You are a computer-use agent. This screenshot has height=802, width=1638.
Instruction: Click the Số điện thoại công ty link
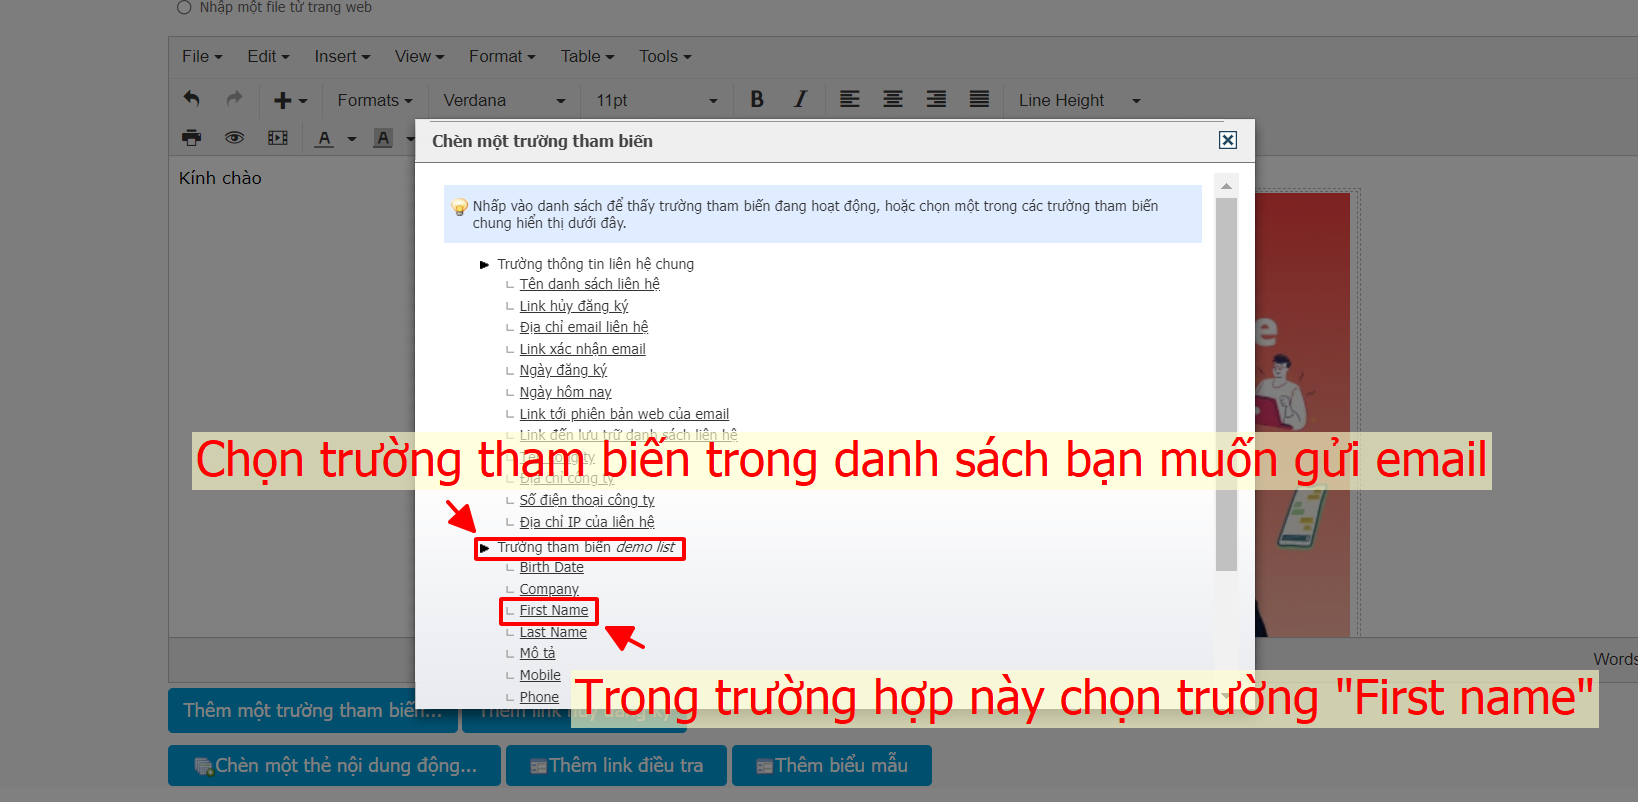click(x=587, y=500)
